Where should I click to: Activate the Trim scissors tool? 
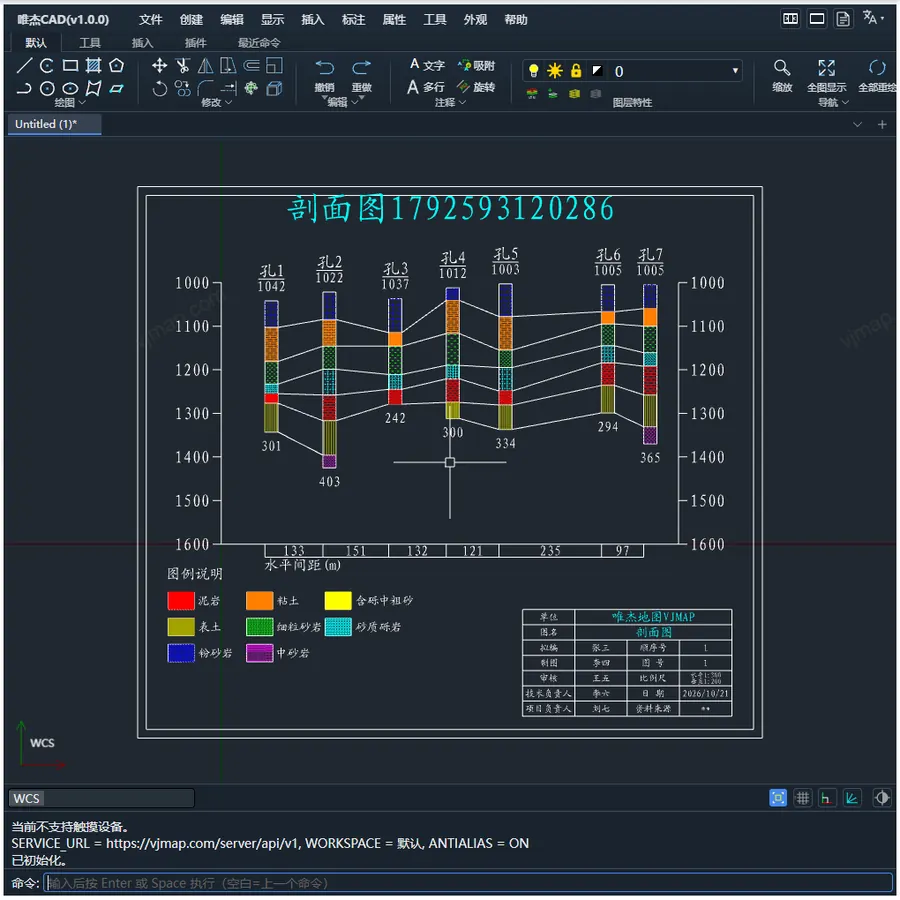point(183,65)
